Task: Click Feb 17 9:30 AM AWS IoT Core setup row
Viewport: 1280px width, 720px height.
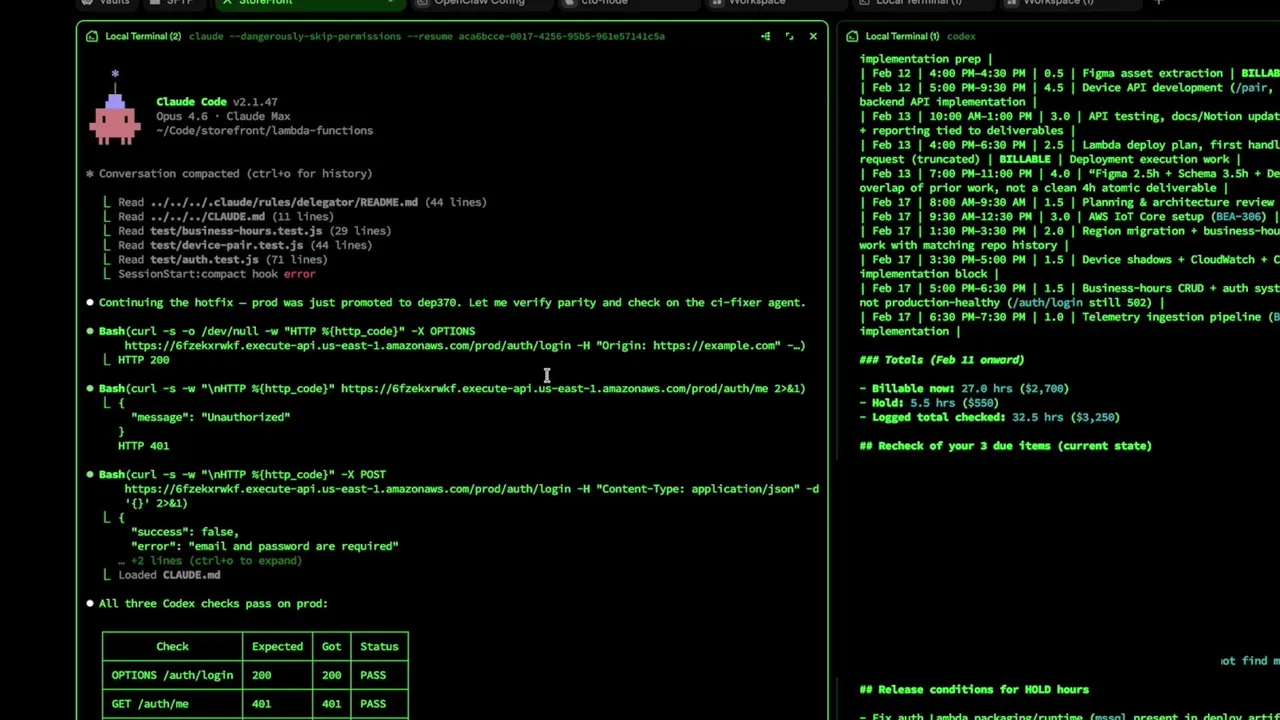Action: pos(1069,216)
